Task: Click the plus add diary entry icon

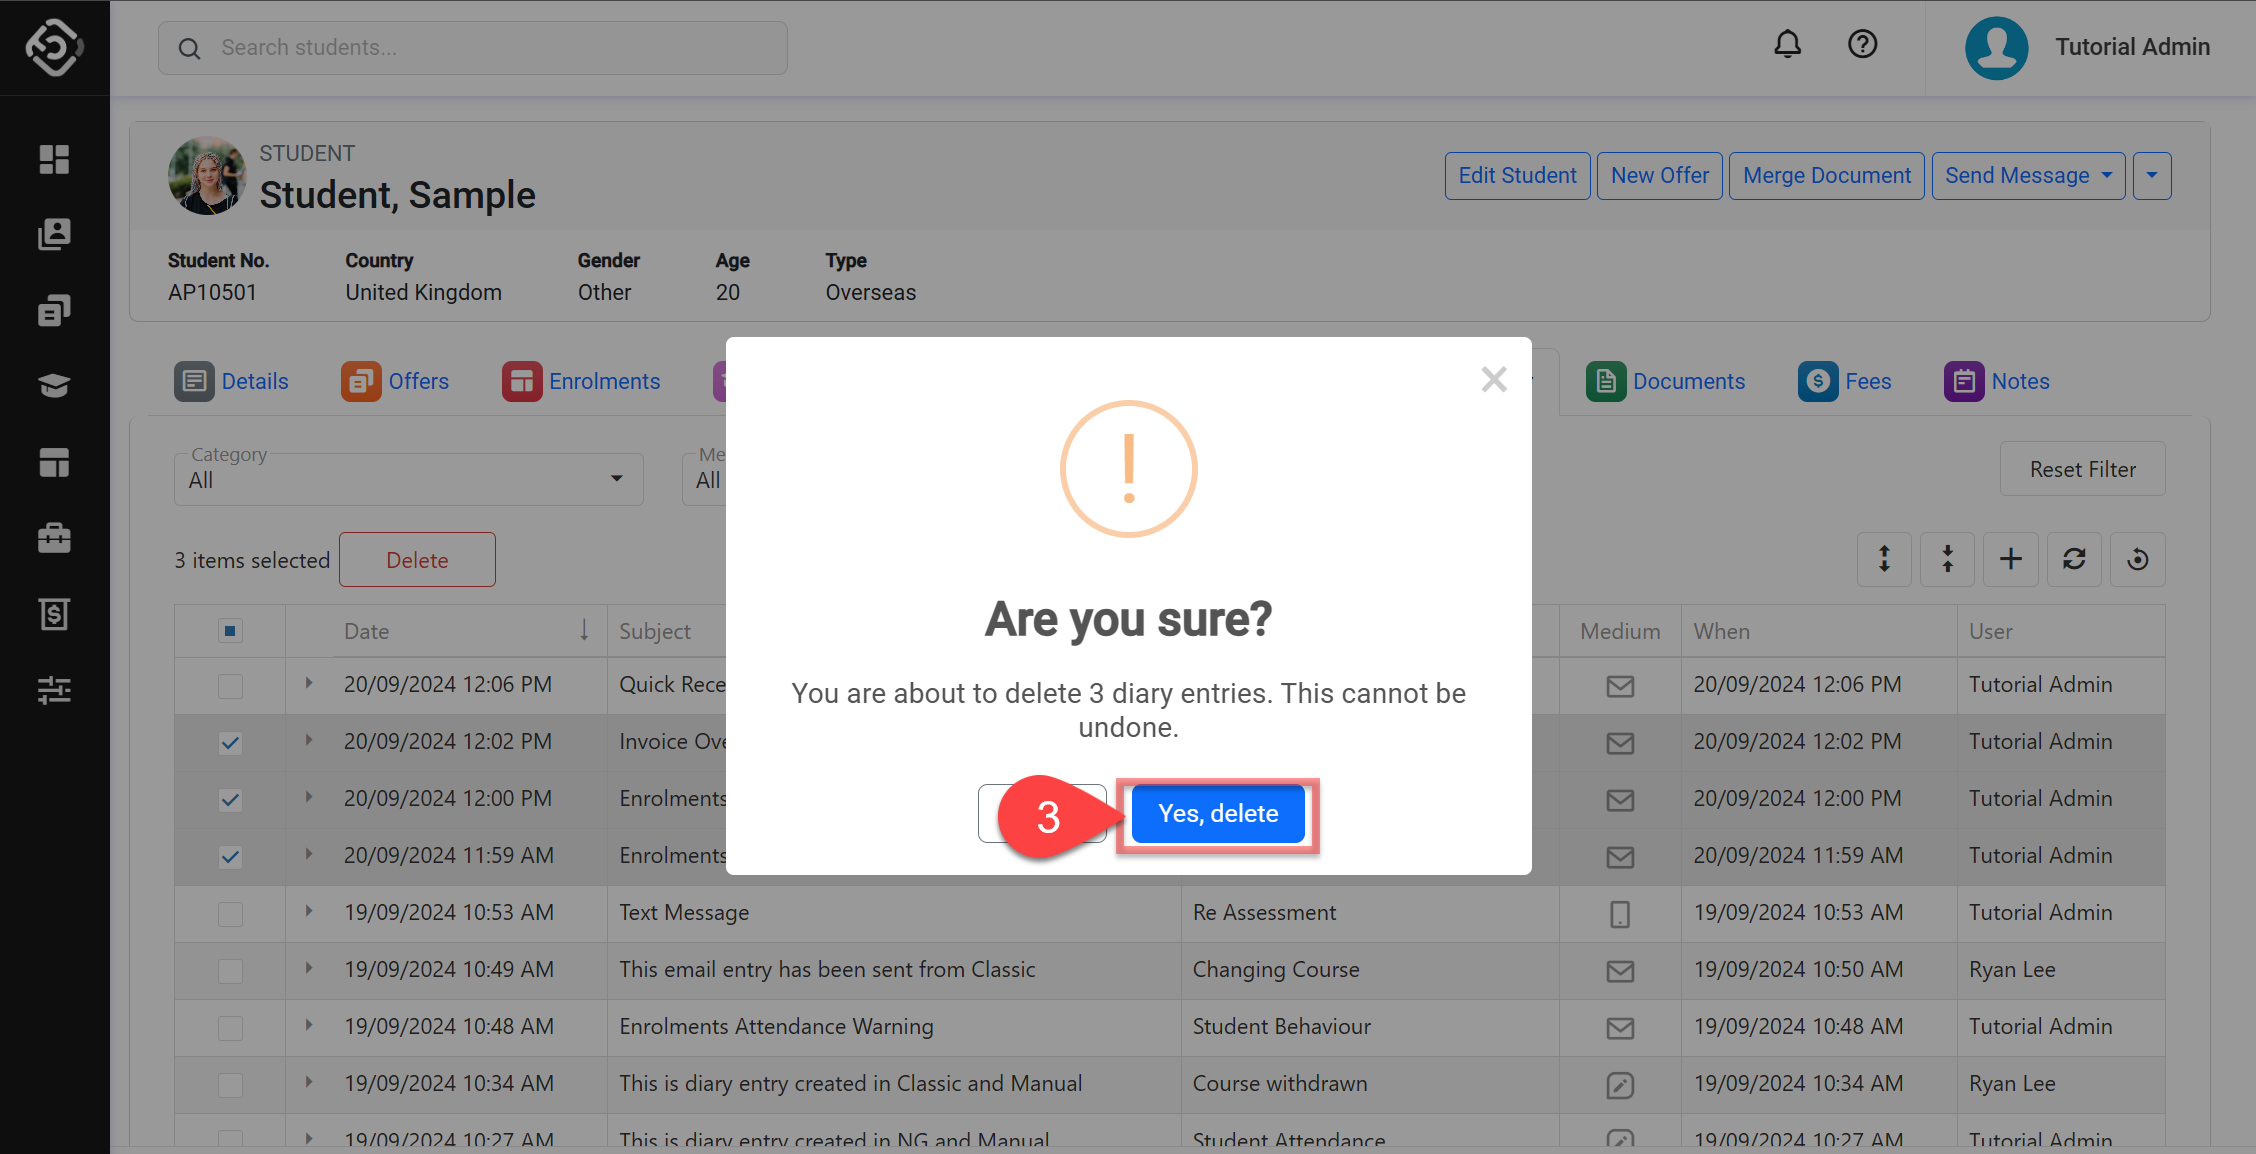Action: coord(2011,559)
